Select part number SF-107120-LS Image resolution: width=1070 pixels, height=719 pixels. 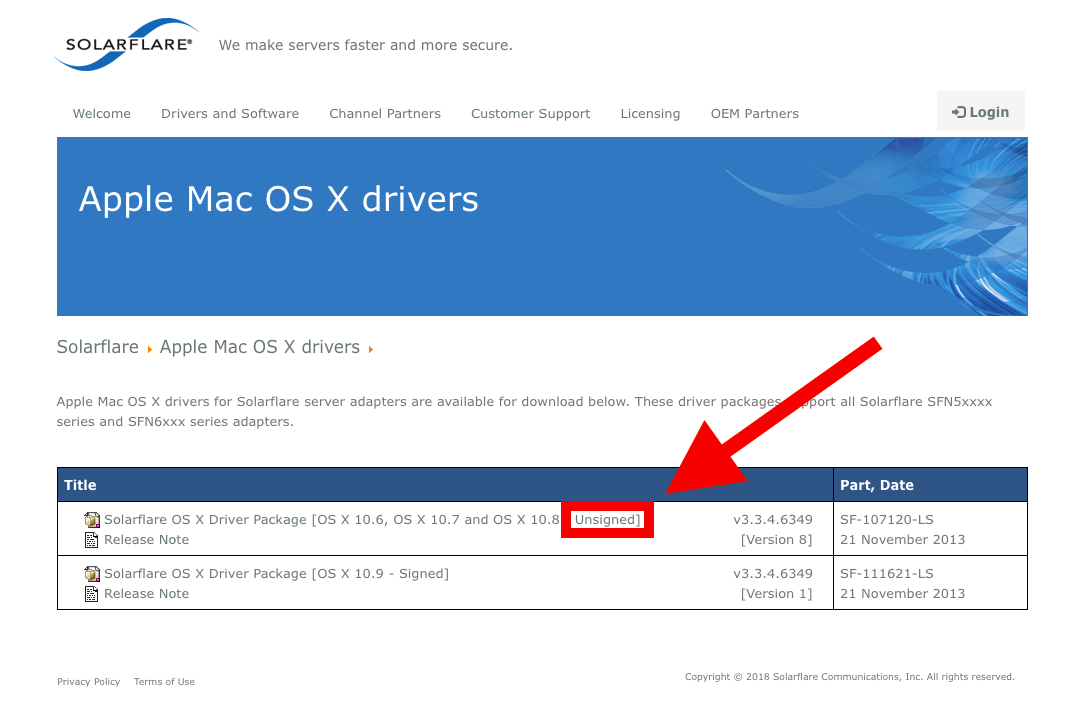point(886,520)
